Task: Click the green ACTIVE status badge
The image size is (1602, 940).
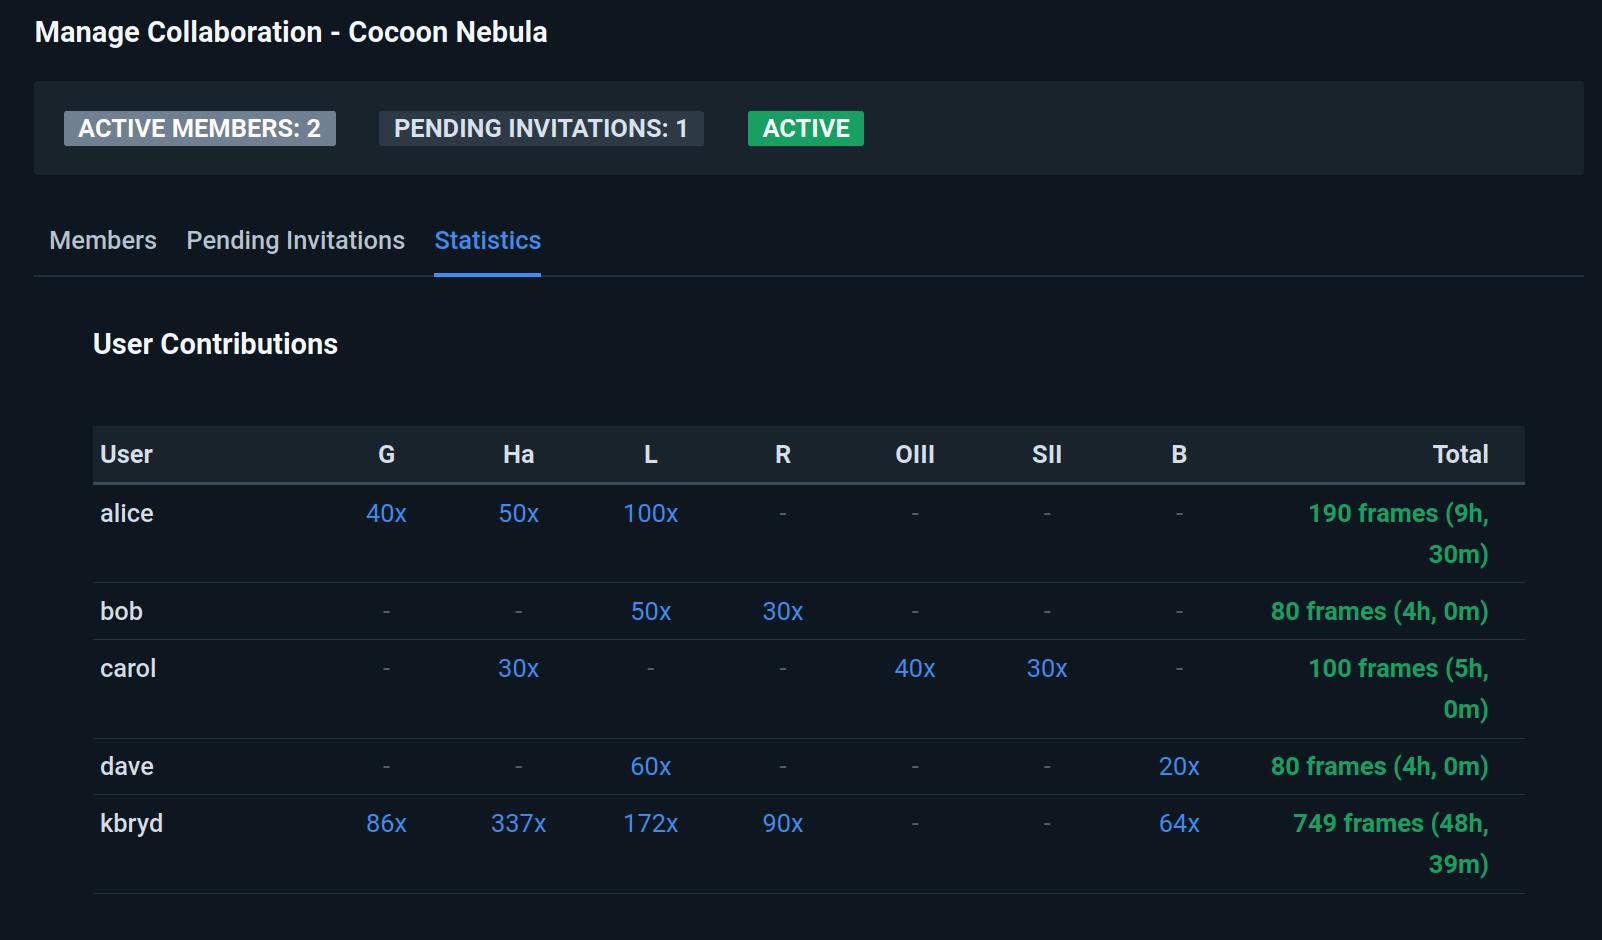Action: (805, 129)
